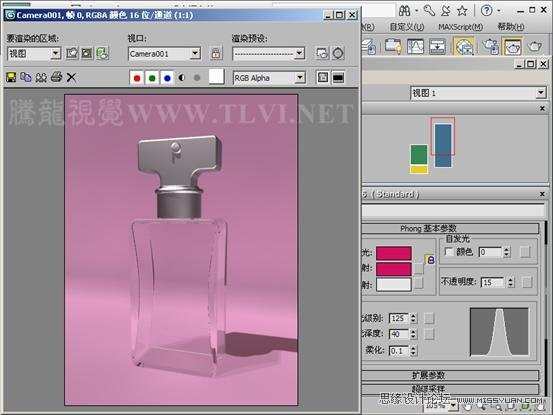Toggle the mono channel display icon
The height and width of the screenshot is (415, 553).
click(197, 78)
